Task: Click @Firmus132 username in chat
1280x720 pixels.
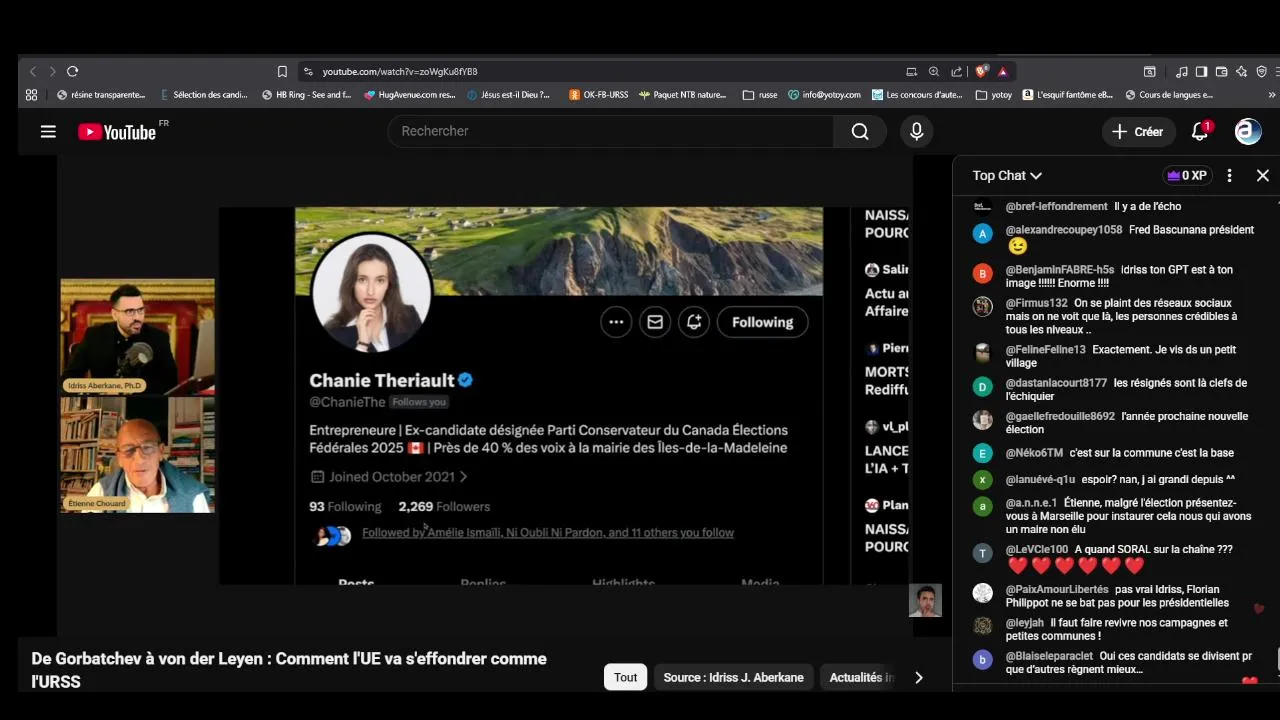Action: (1037, 303)
